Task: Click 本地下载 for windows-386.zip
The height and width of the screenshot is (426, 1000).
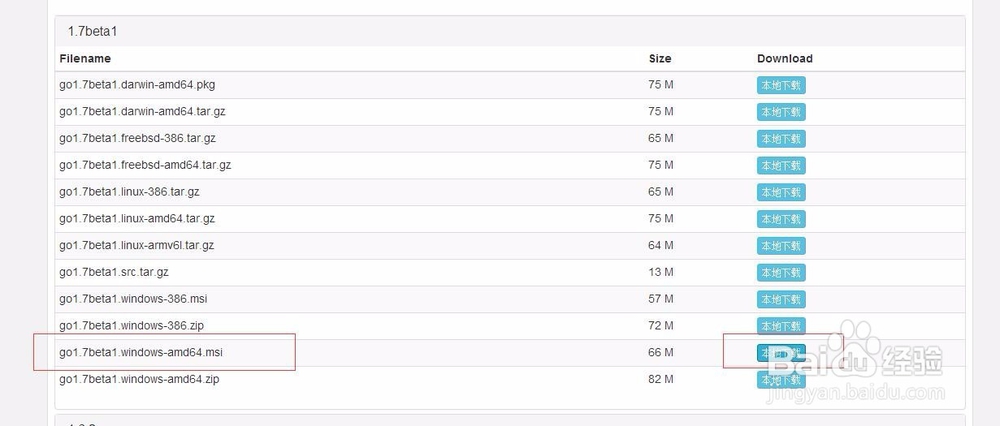Action: click(x=781, y=326)
